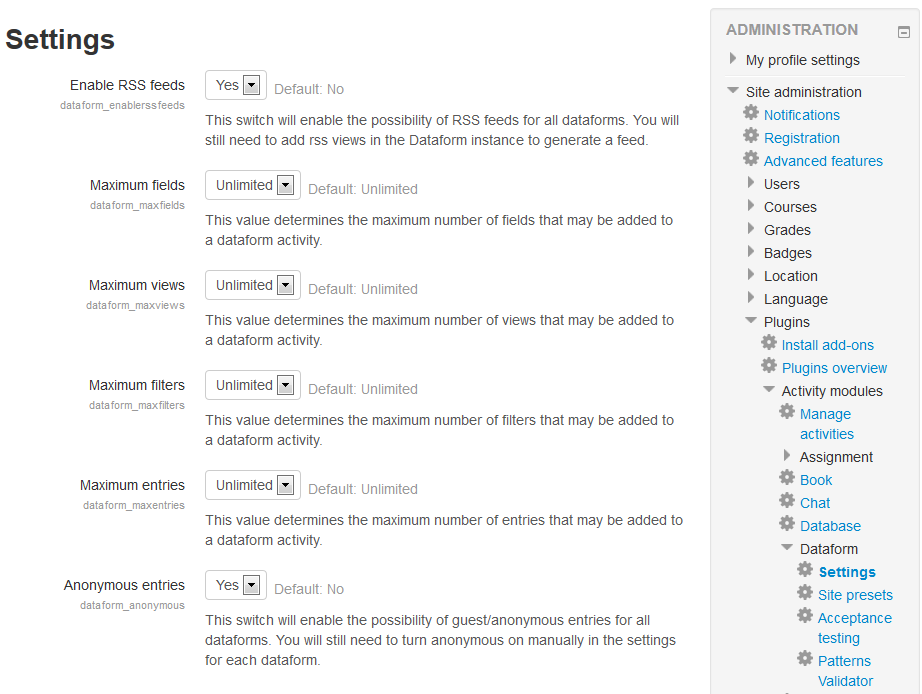
Task: Click the Patterns Validator gear icon
Action: 806,659
